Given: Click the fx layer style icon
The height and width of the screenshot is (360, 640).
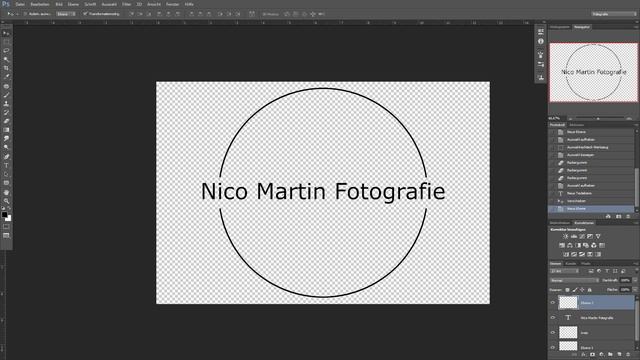Looking at the screenshot, I should (x=583, y=355).
